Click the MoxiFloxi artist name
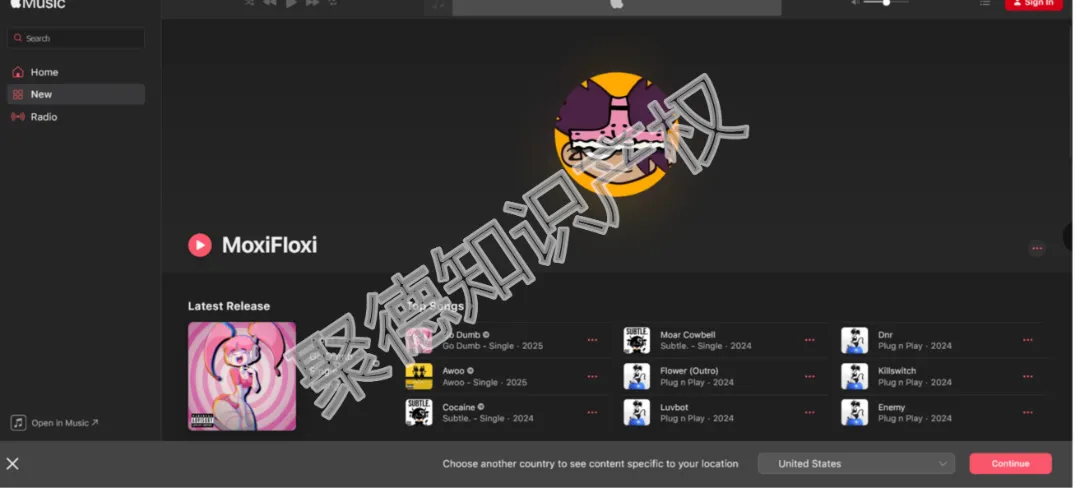 269,245
